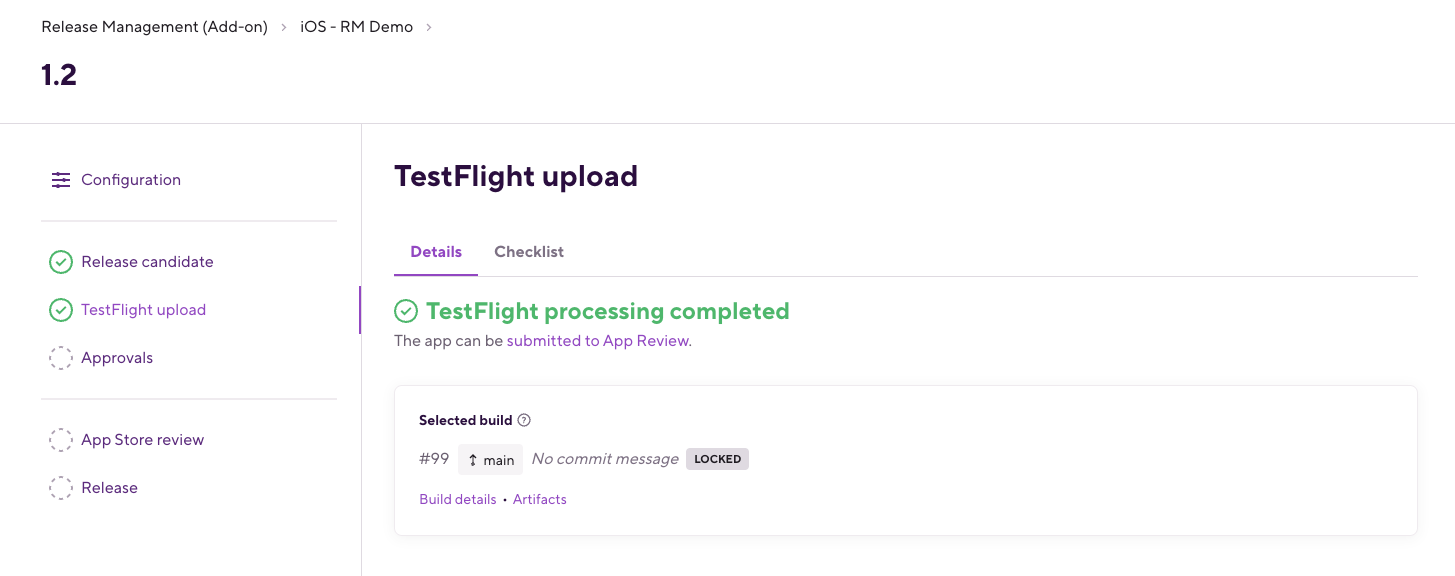Screen dimensions: 1455x576
Task: Navigate to Release Management Add-on breadcrumb
Action: coord(154,27)
